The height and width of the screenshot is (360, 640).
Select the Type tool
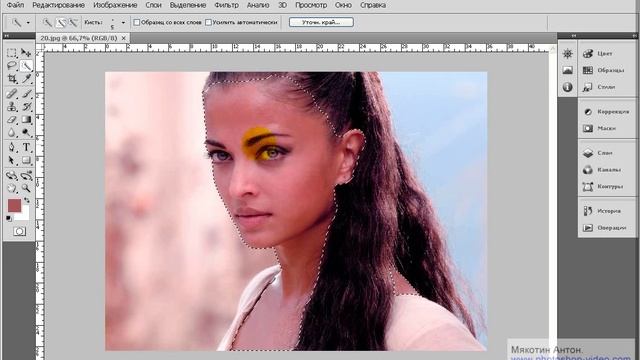click(26, 147)
